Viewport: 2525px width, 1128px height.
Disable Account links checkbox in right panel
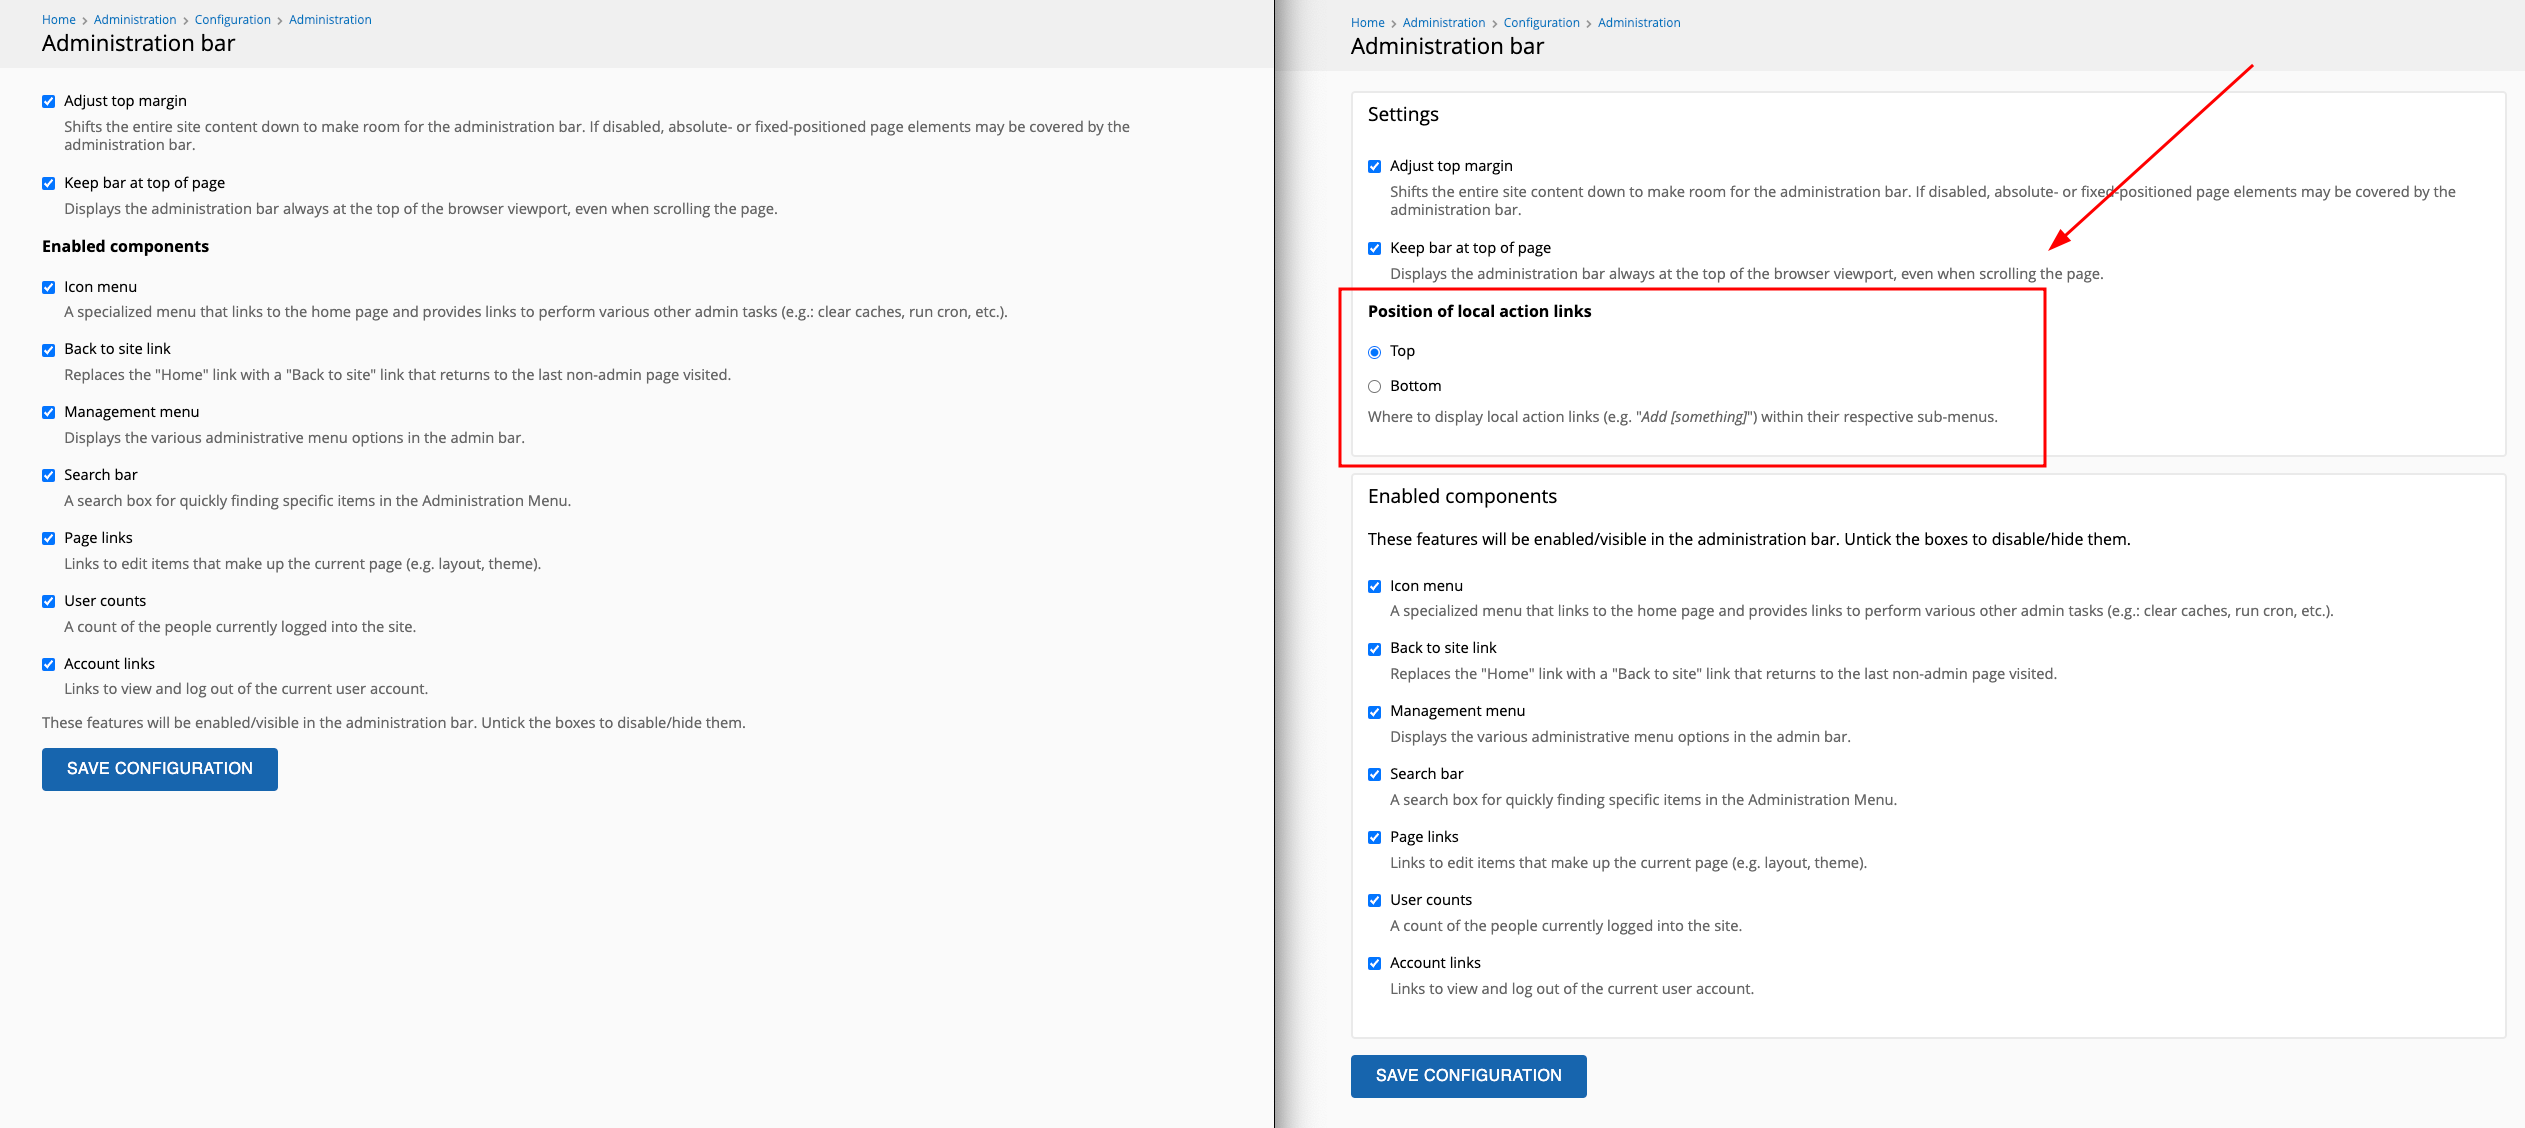tap(1374, 964)
